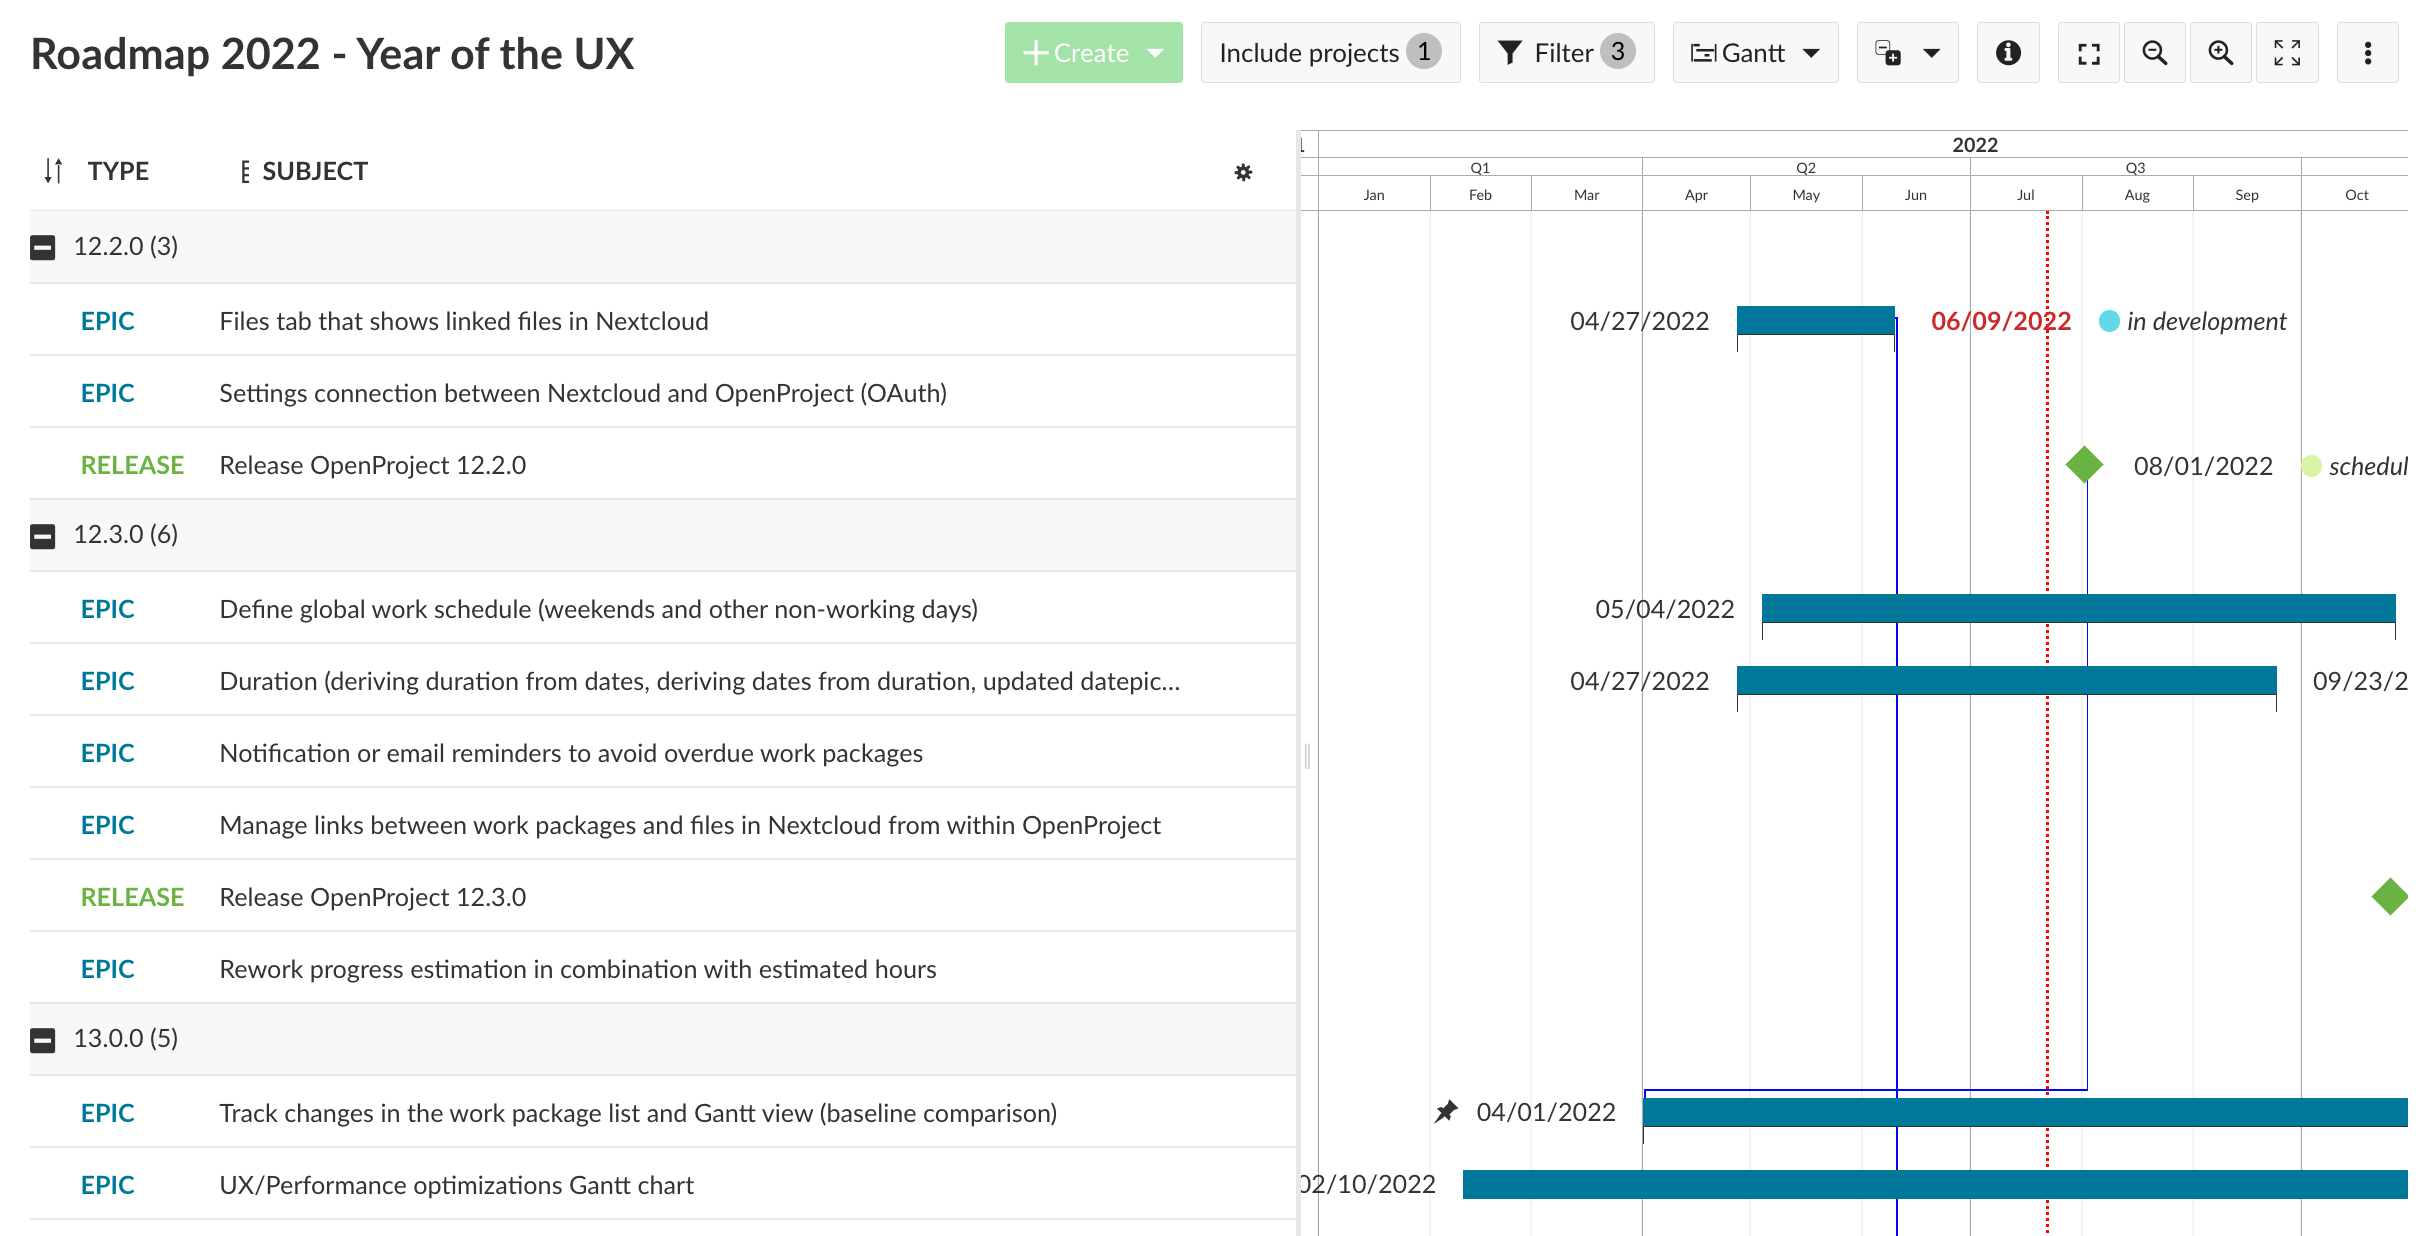Viewport: 2418px width, 1236px height.
Task: Click the zoom-to-fit (auto zoom) icon
Action: pyautogui.click(x=2088, y=52)
